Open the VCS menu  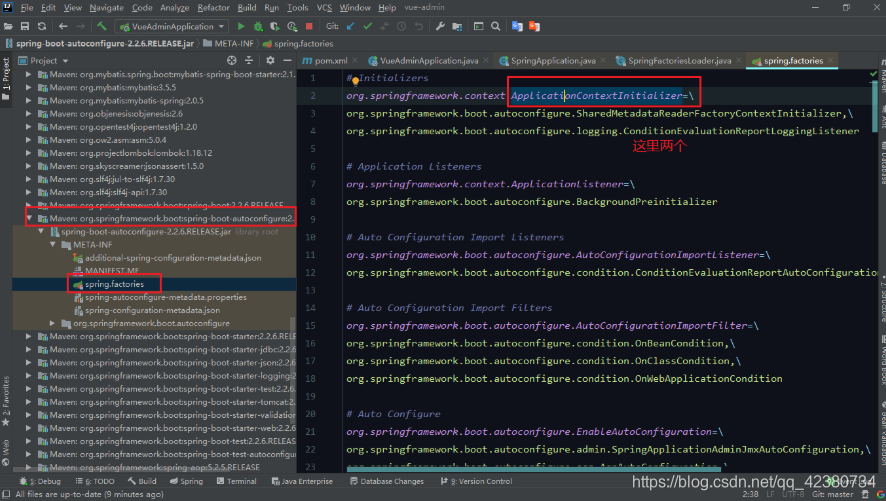(x=324, y=7)
